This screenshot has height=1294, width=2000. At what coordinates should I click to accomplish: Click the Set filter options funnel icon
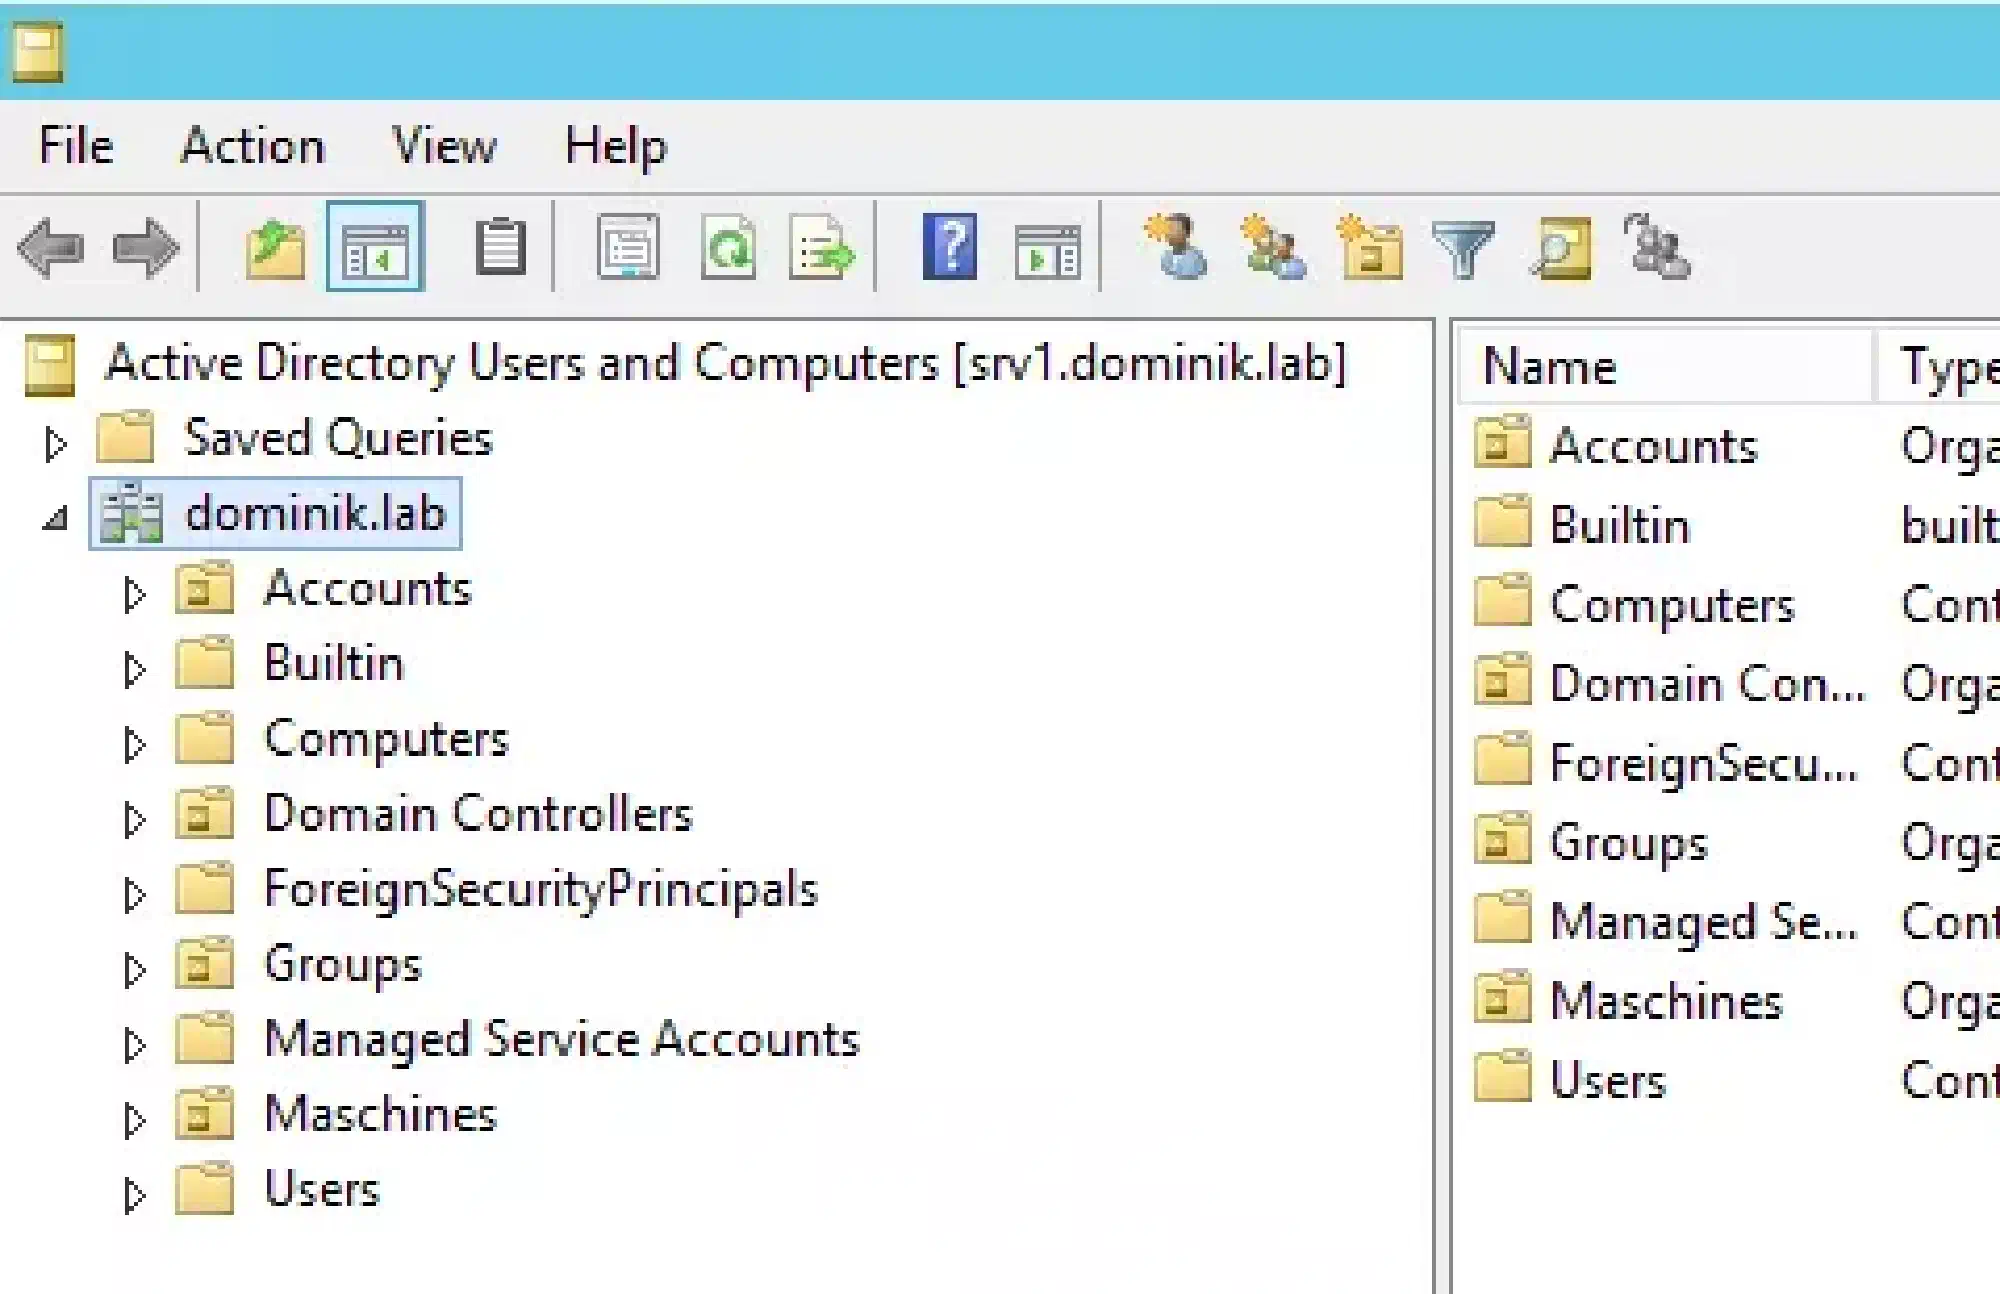tap(1463, 248)
